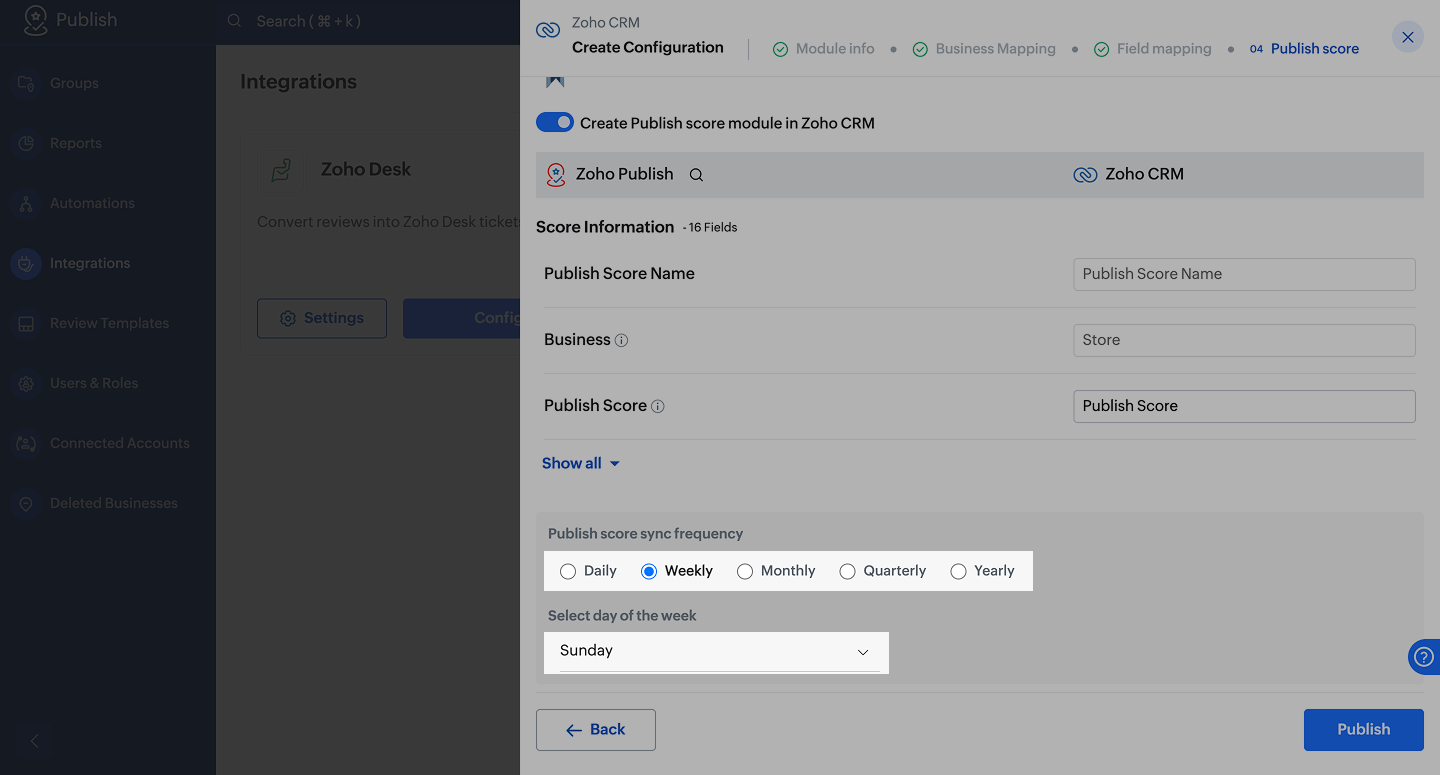1440x775 pixels.
Task: Open Review Templates in the sidebar
Action: click(x=110, y=323)
